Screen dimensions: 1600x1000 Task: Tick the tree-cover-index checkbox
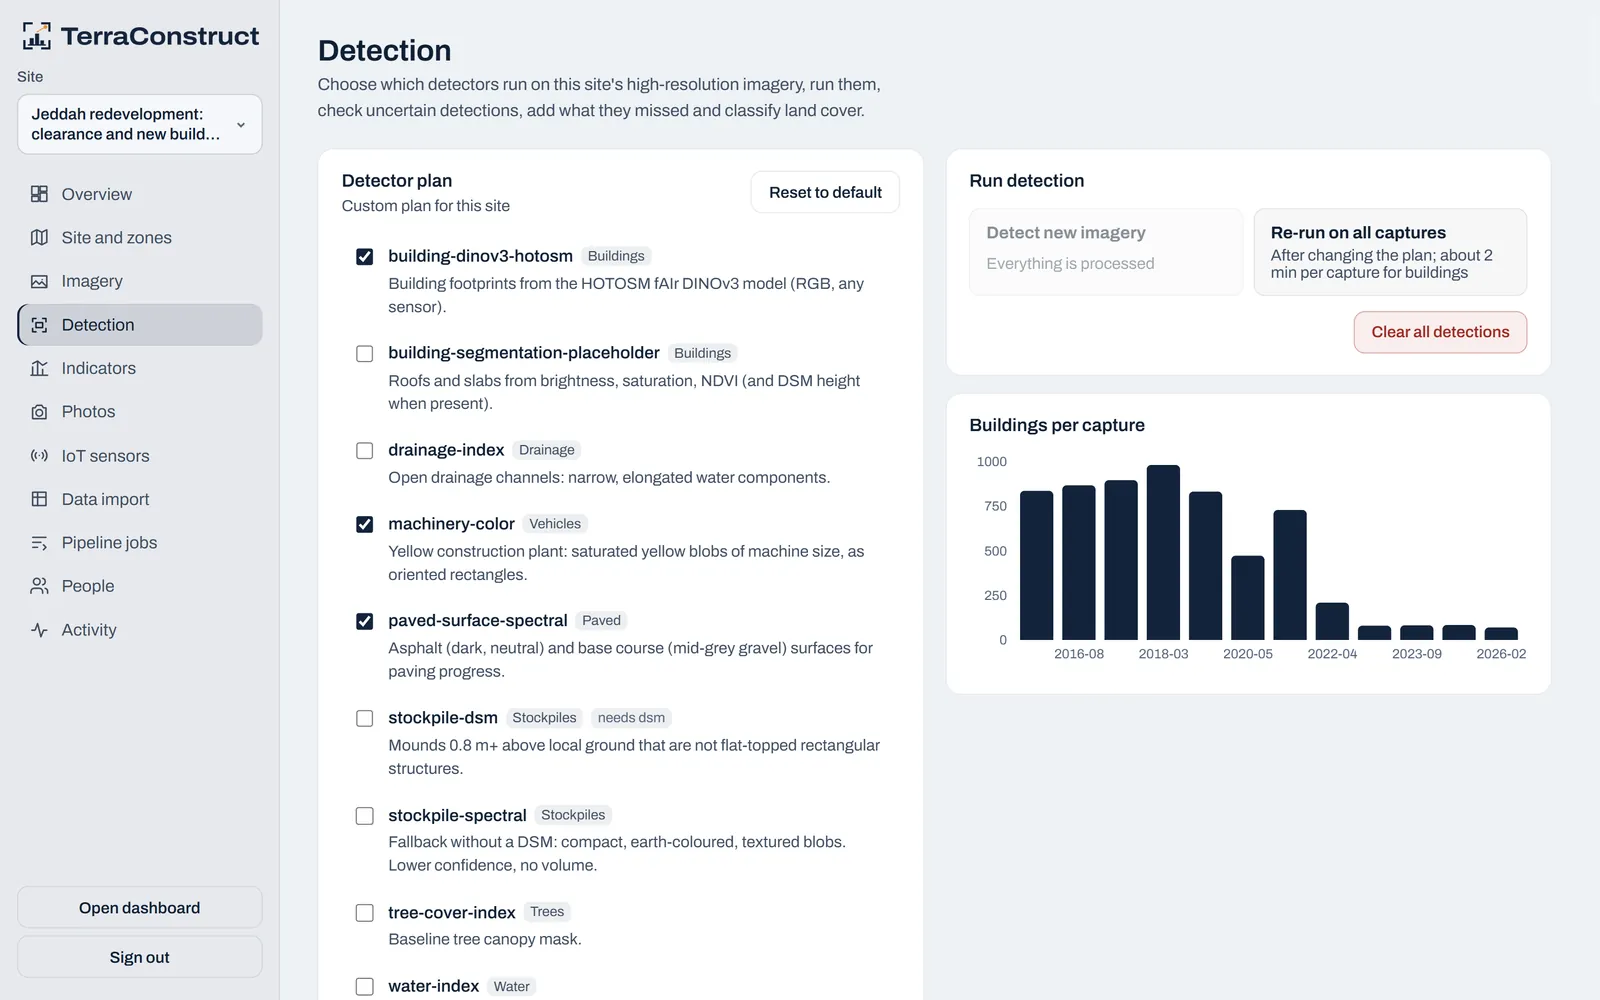click(365, 913)
